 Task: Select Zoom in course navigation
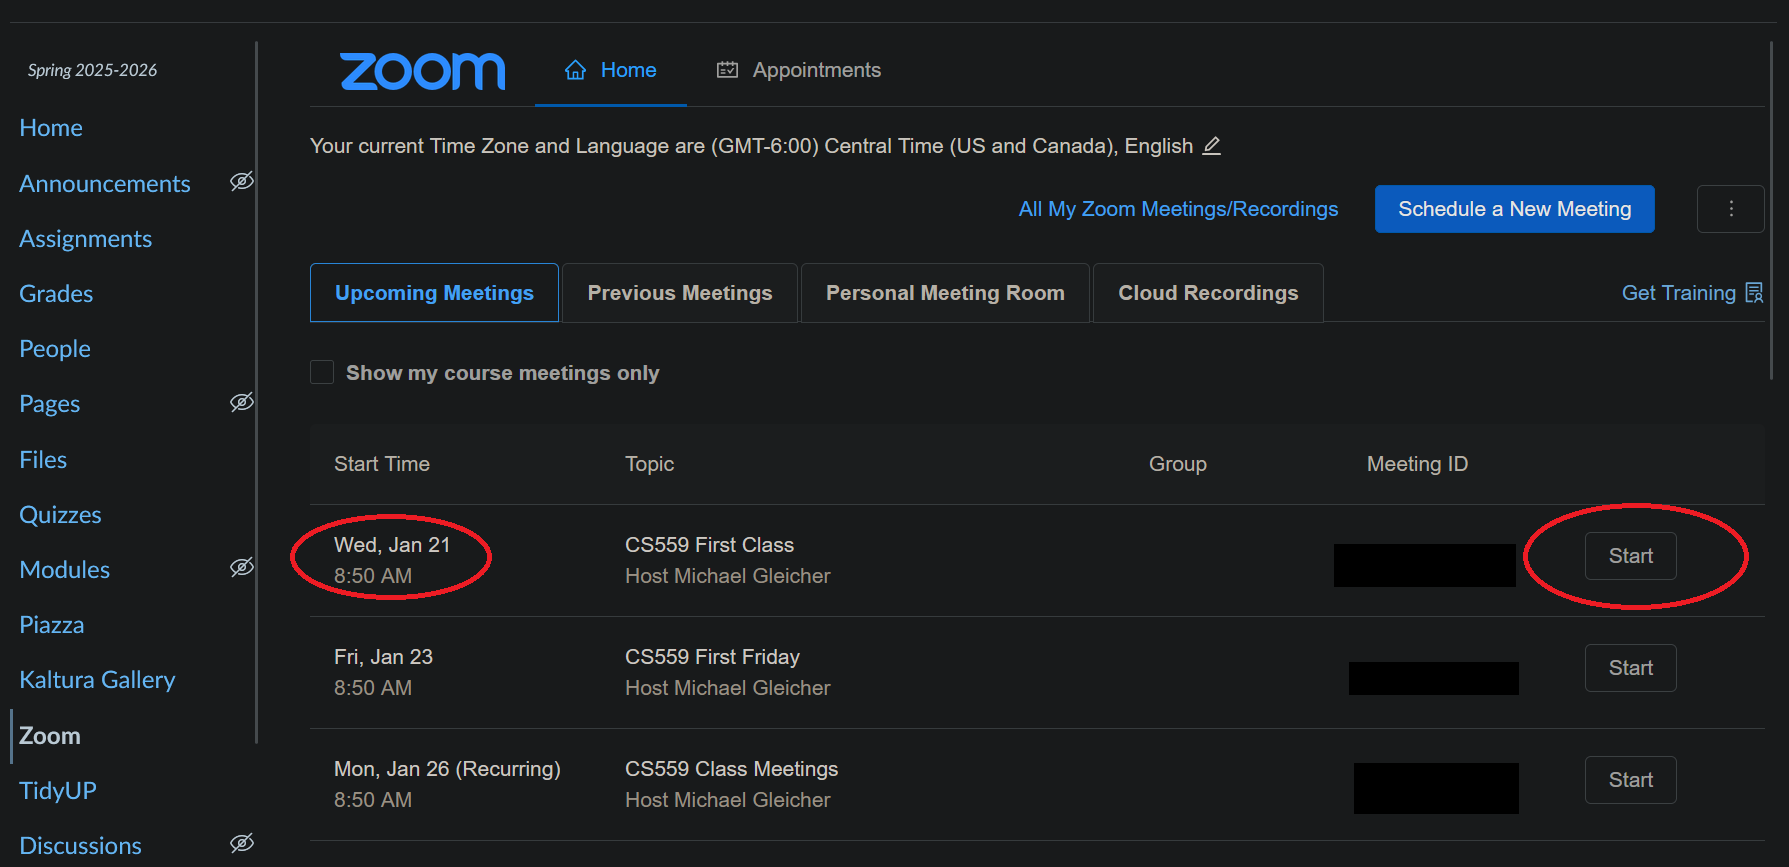pyautogui.click(x=50, y=736)
